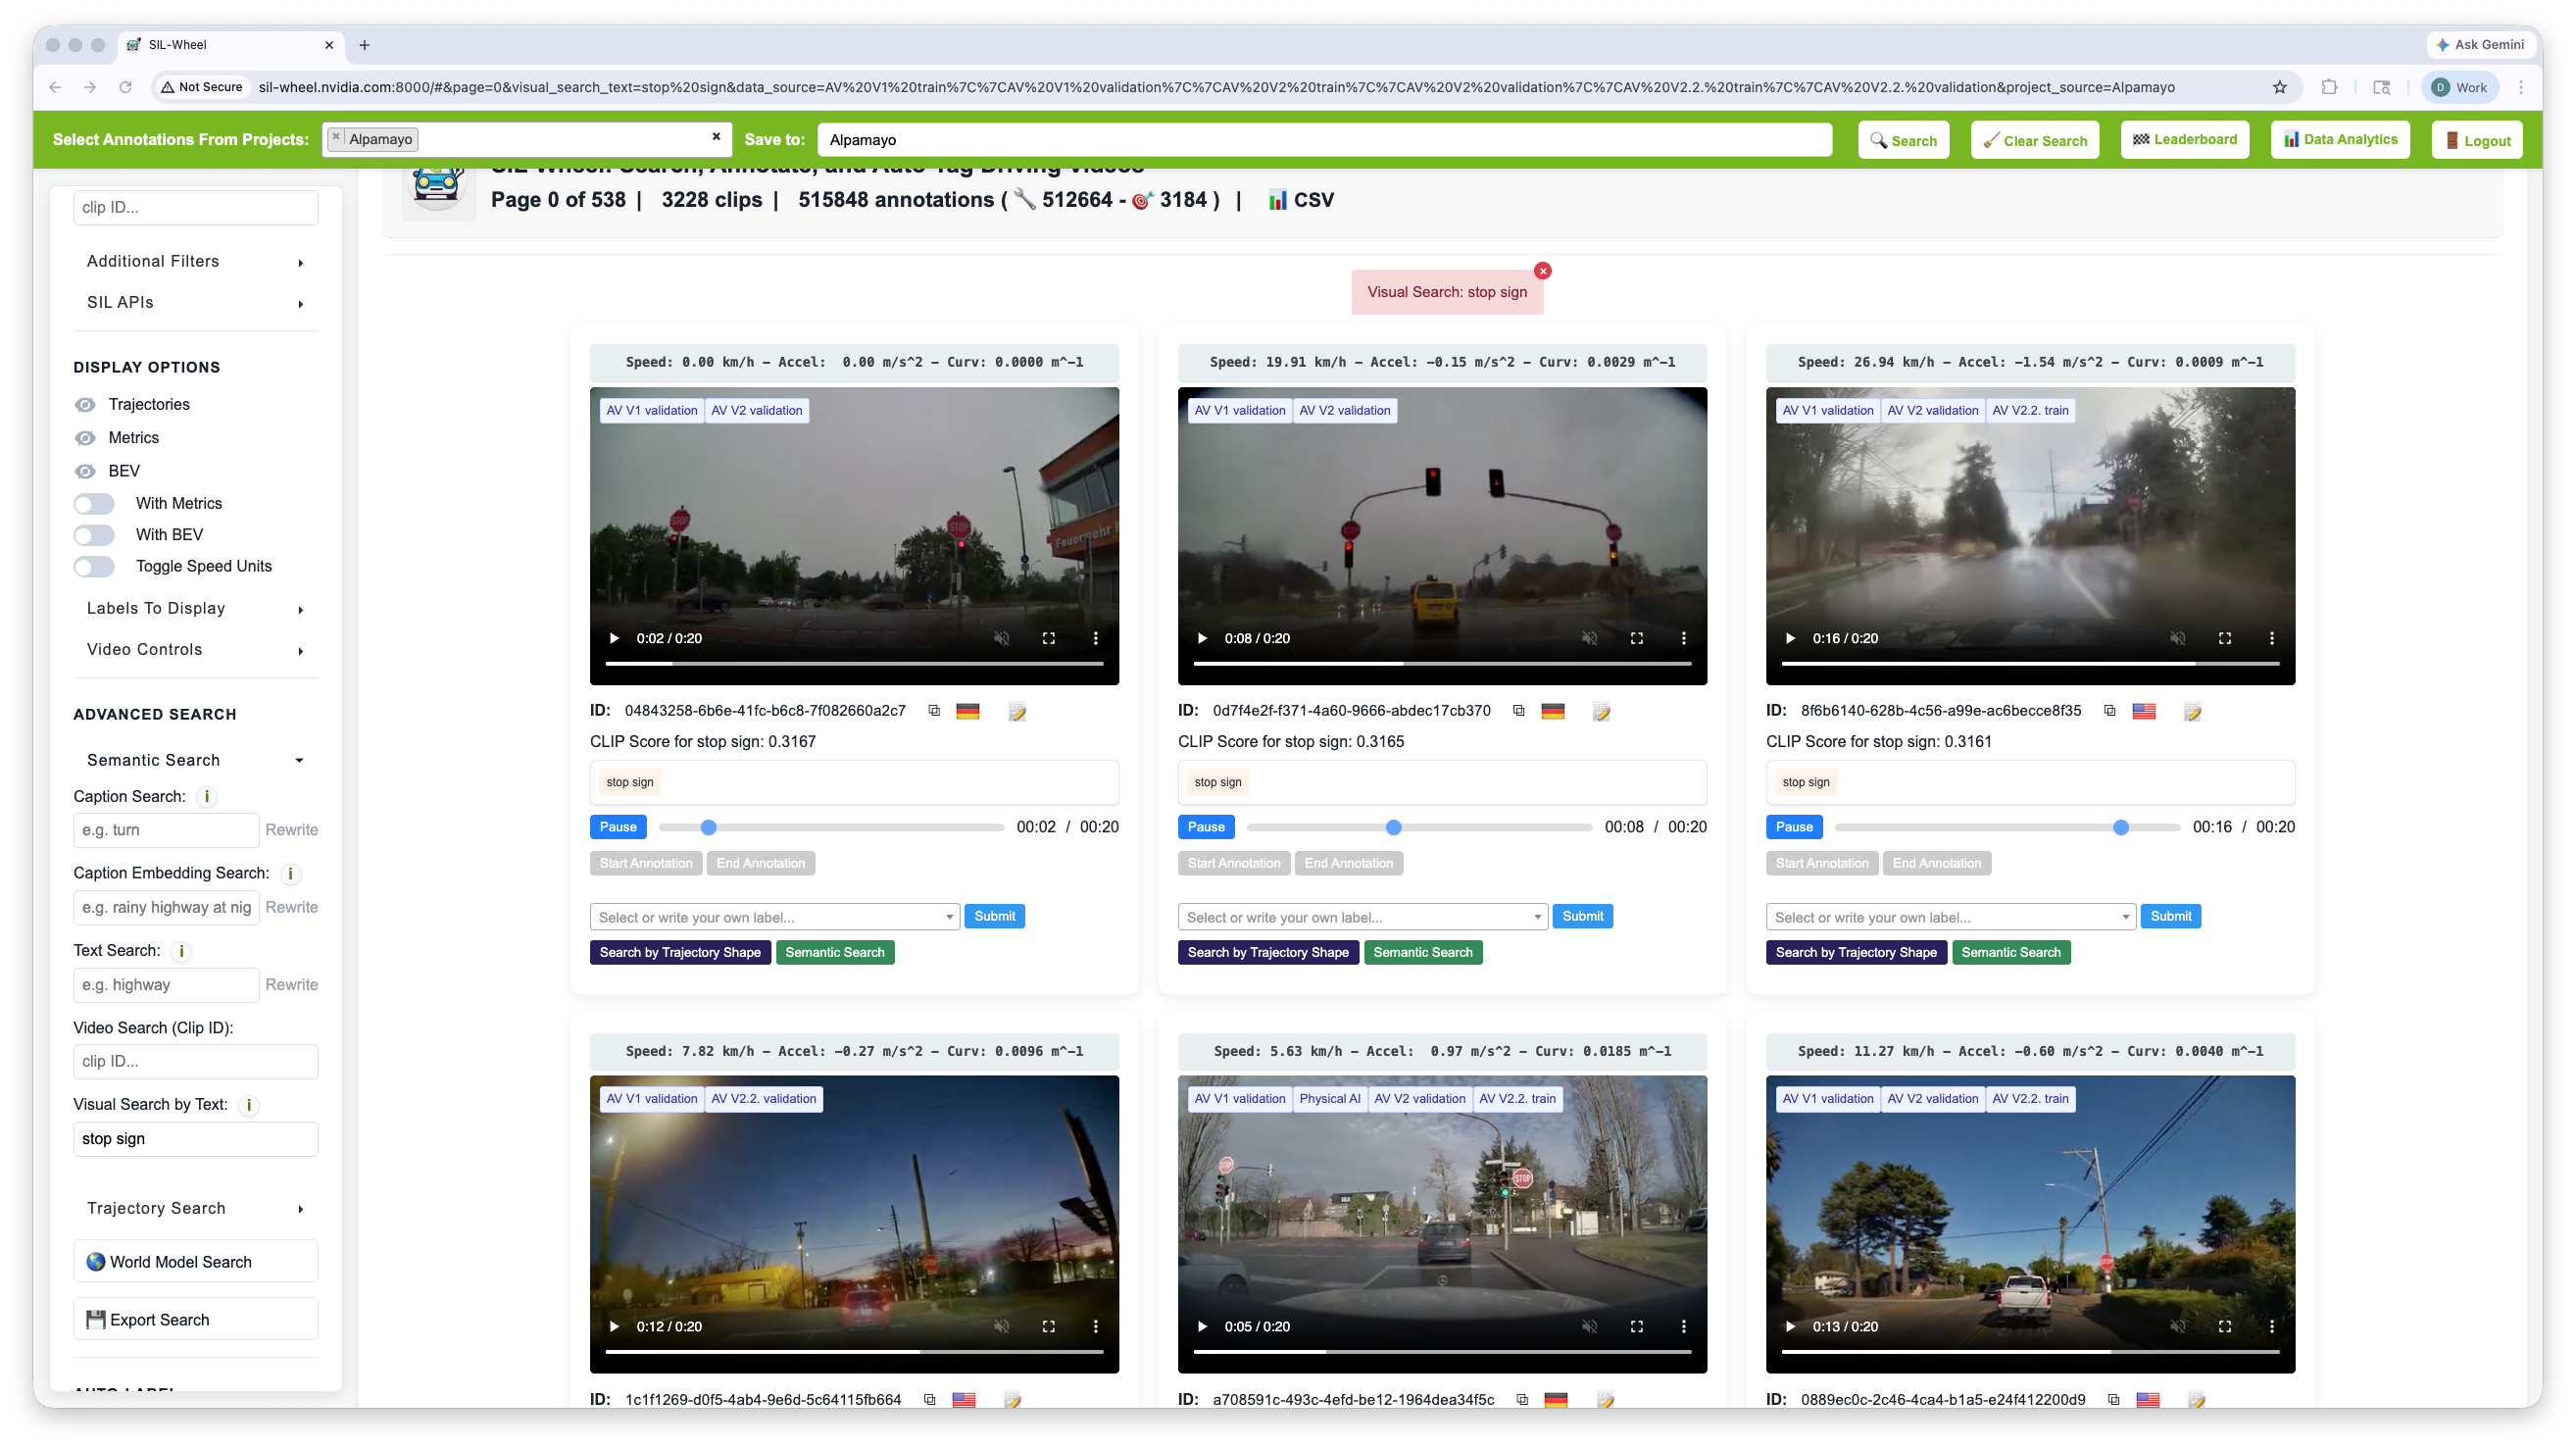Focus the Visual Search by Text field
The image size is (2576, 1449).
tap(196, 1139)
